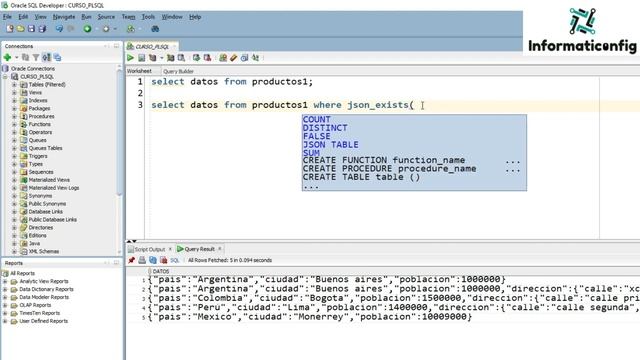Click the green Back navigation icon
This screenshot has width=640, height=360.
87,29
